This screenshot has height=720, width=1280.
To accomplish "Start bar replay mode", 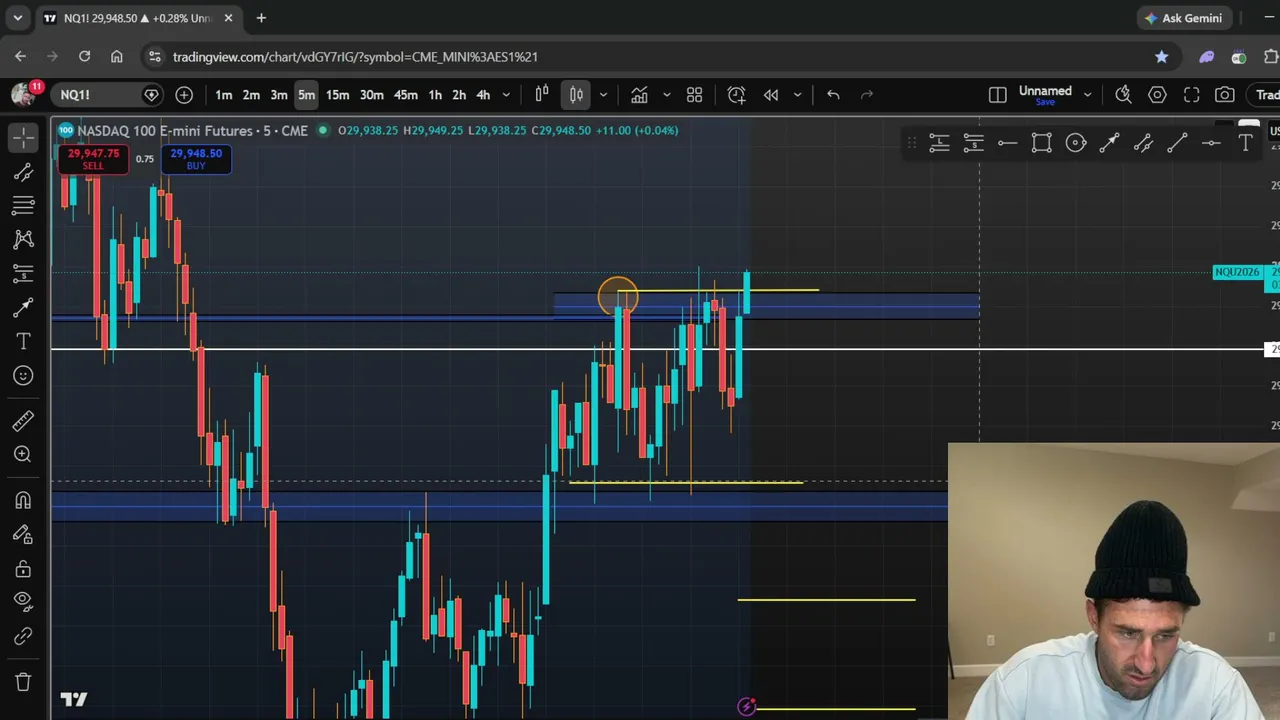I will 771,95.
